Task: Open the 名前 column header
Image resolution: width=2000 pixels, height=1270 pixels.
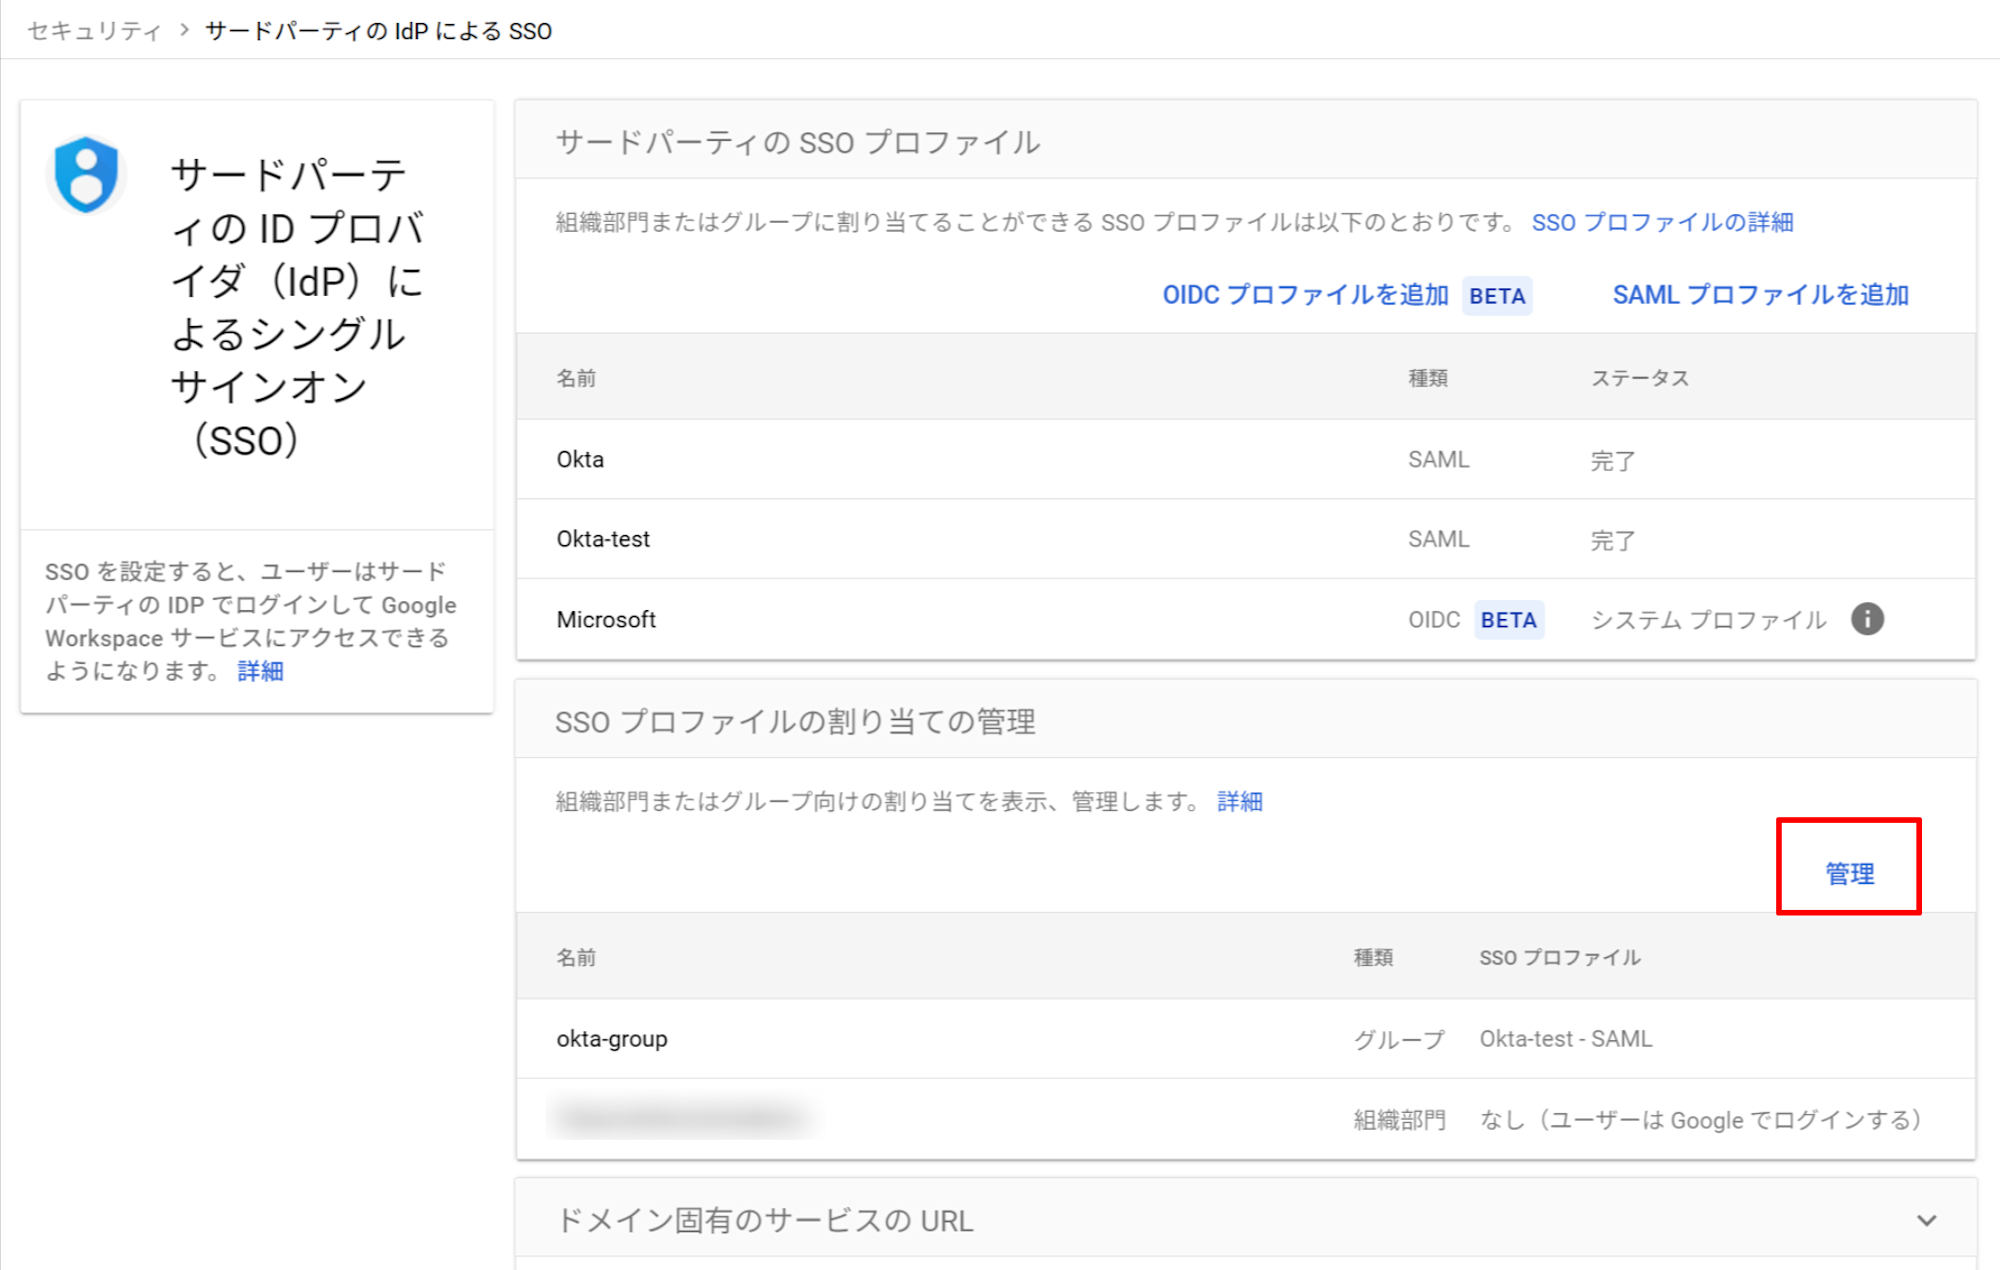Action: [575, 378]
